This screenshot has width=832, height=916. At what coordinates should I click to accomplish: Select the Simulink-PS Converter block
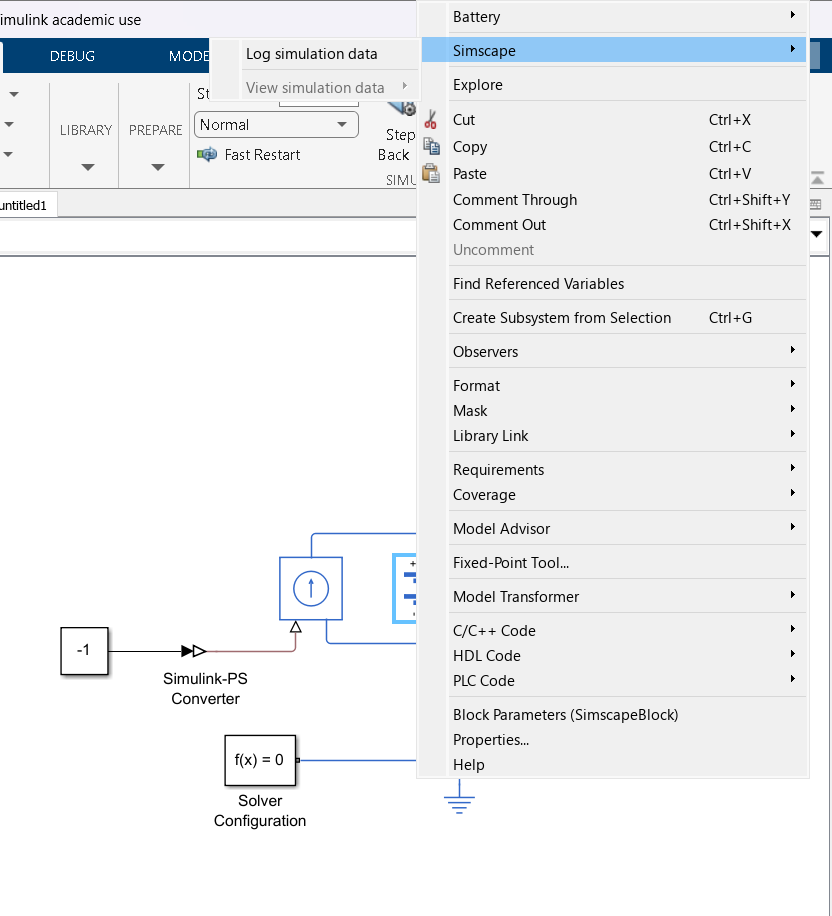click(194, 651)
